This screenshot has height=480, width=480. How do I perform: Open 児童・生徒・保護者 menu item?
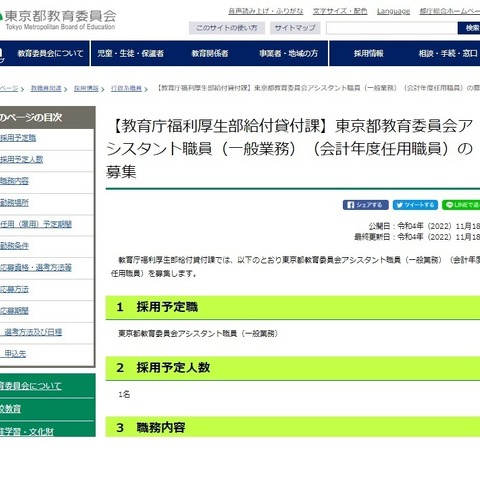130,53
